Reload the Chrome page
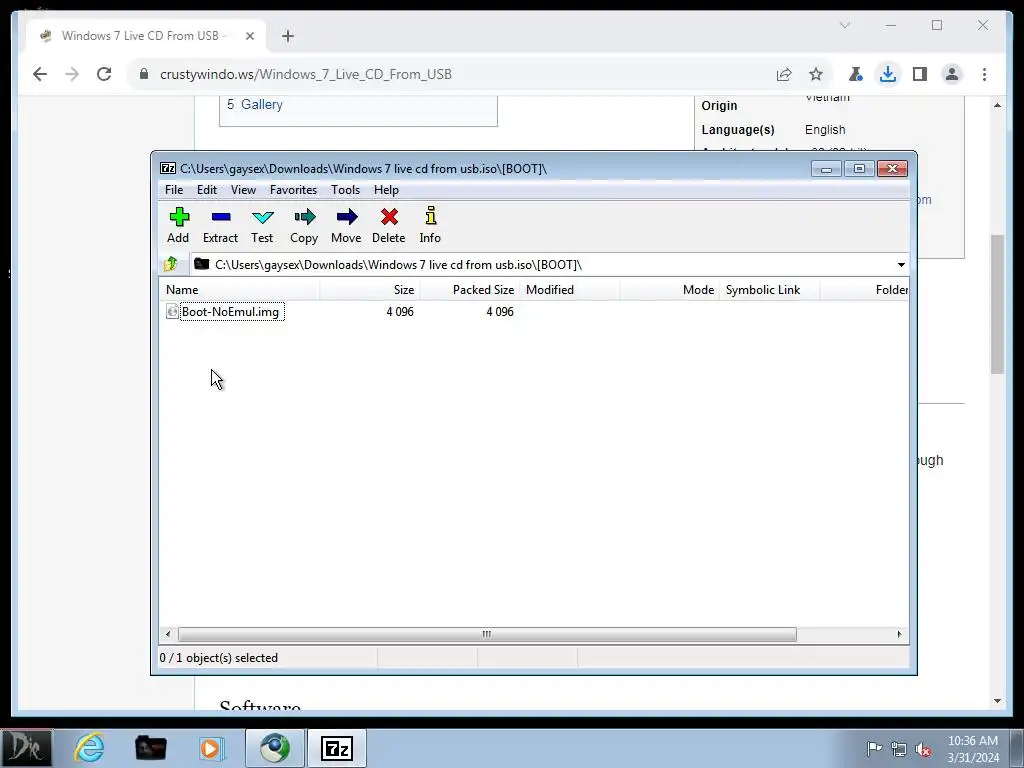Viewport: 1024px width, 768px height. pyautogui.click(x=104, y=74)
